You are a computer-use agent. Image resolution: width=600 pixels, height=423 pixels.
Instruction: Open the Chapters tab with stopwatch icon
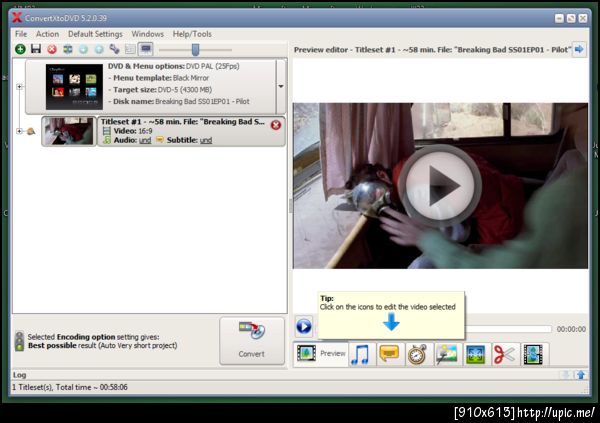(417, 354)
